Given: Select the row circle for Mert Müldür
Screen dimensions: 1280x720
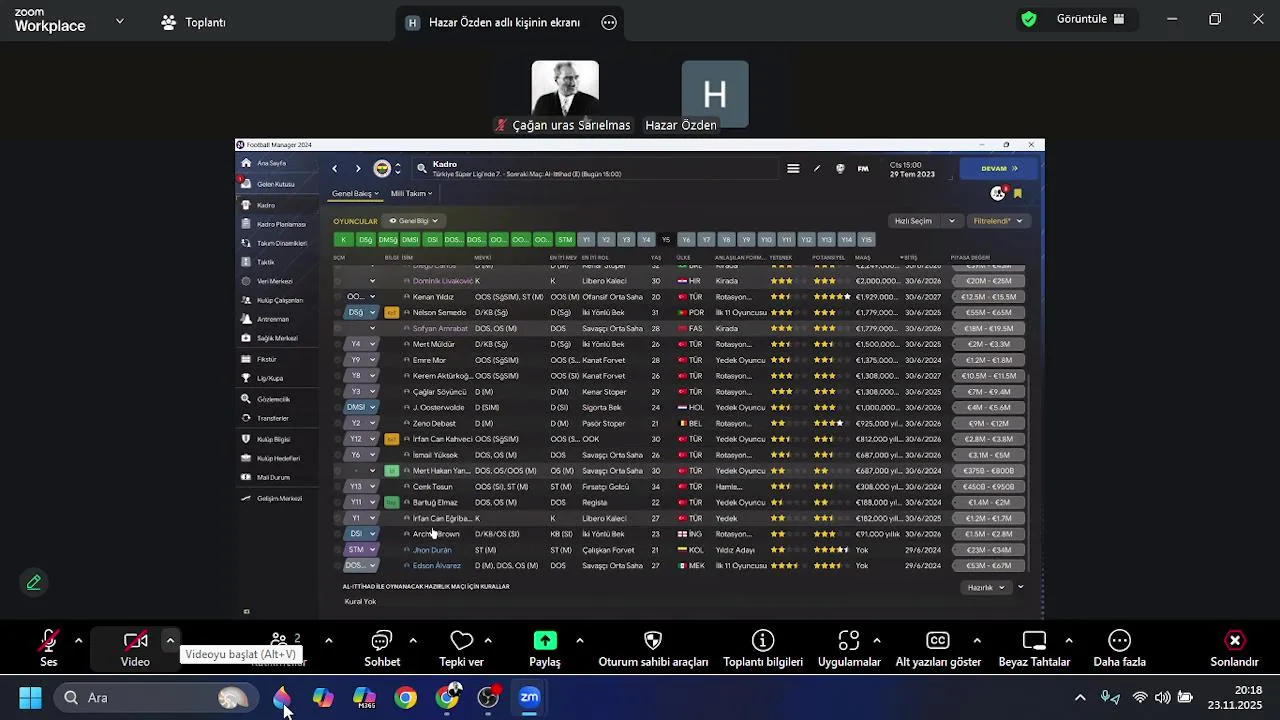Looking at the screenshot, I should [337, 344].
